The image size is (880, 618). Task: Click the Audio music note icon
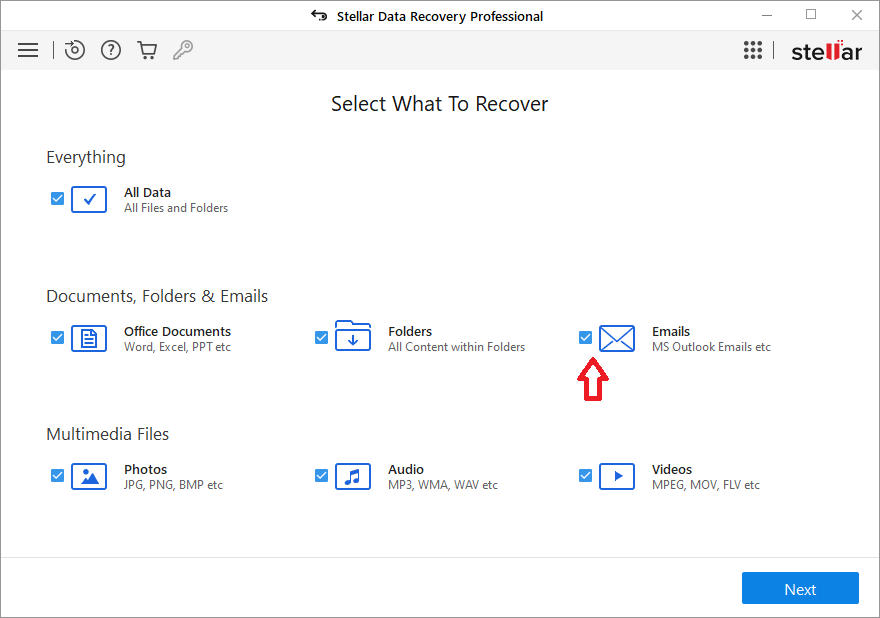pyautogui.click(x=353, y=476)
